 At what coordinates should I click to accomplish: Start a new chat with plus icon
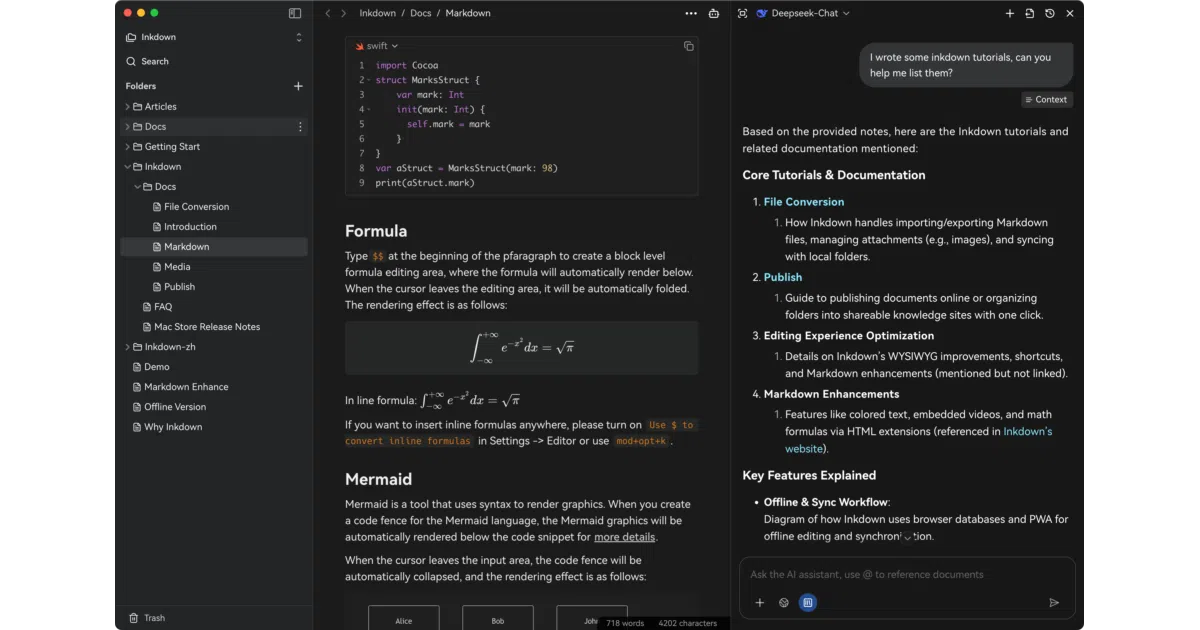[x=1010, y=13]
